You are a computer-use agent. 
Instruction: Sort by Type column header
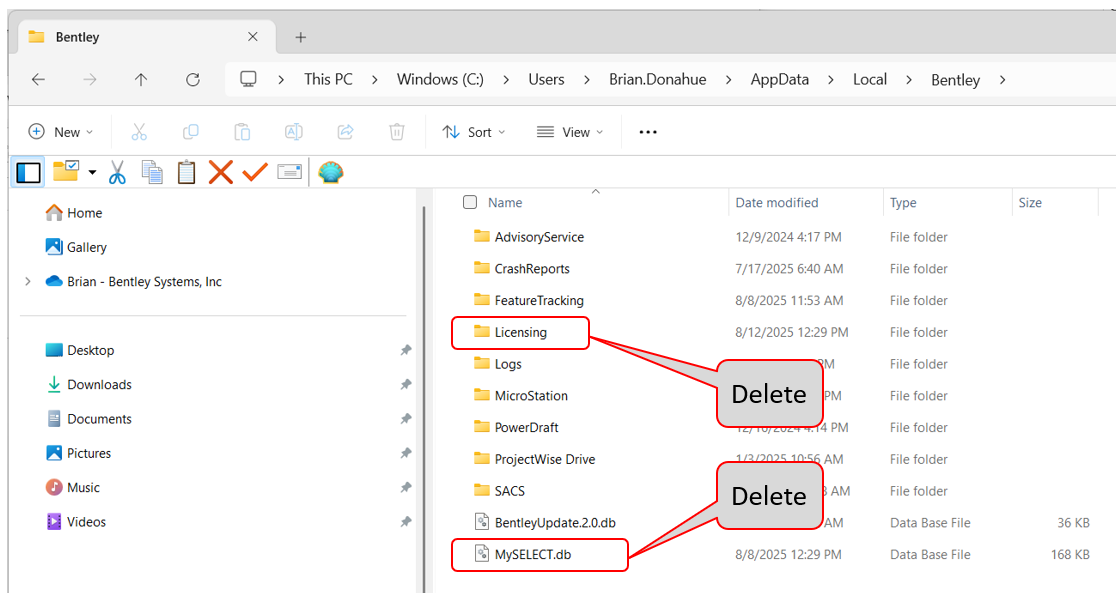click(x=903, y=203)
